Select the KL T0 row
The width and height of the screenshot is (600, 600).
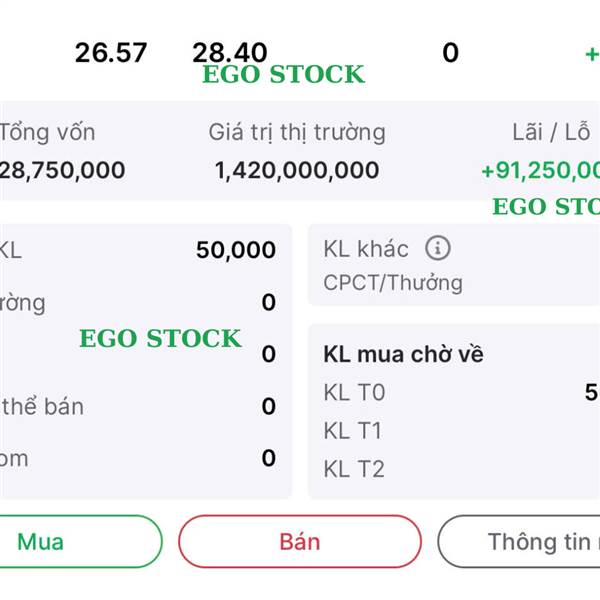[461, 393]
